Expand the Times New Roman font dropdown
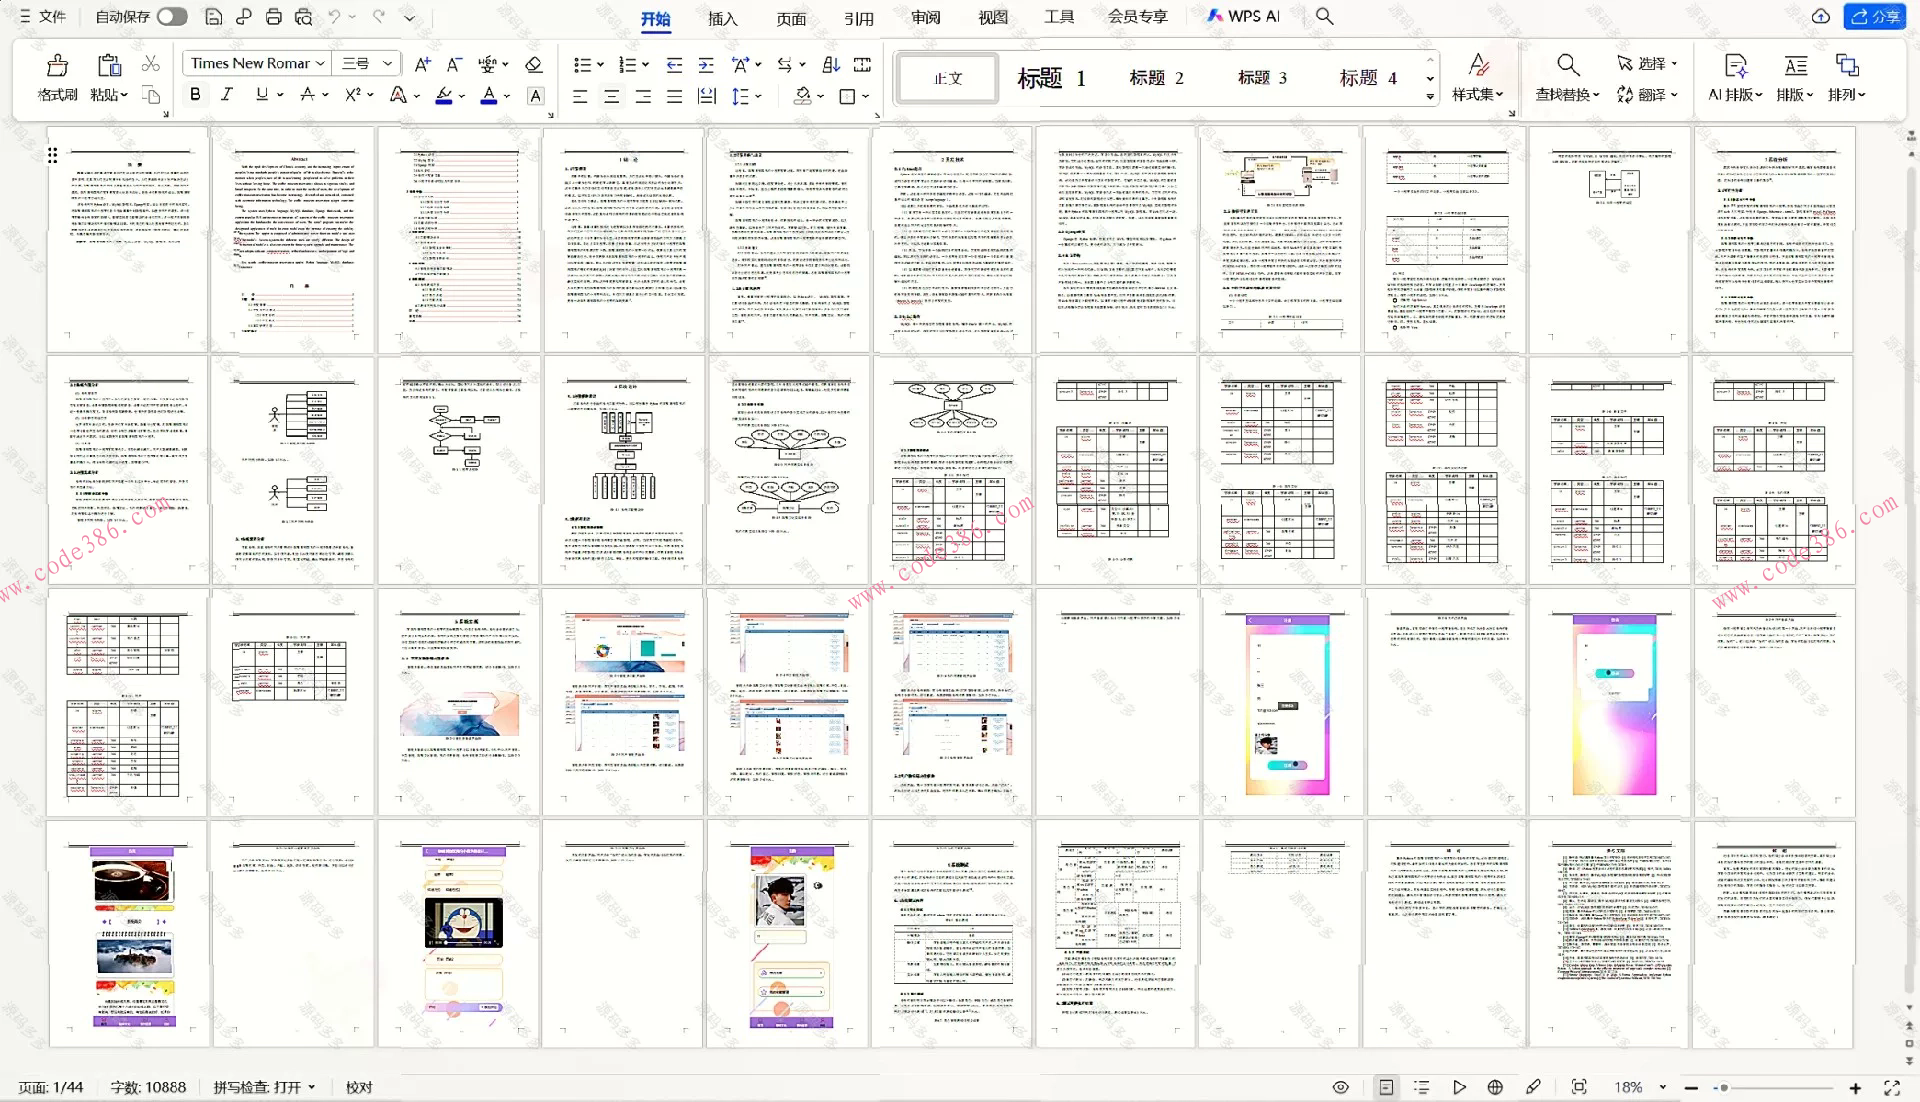Viewport: 1920px width, 1102px height. point(320,63)
